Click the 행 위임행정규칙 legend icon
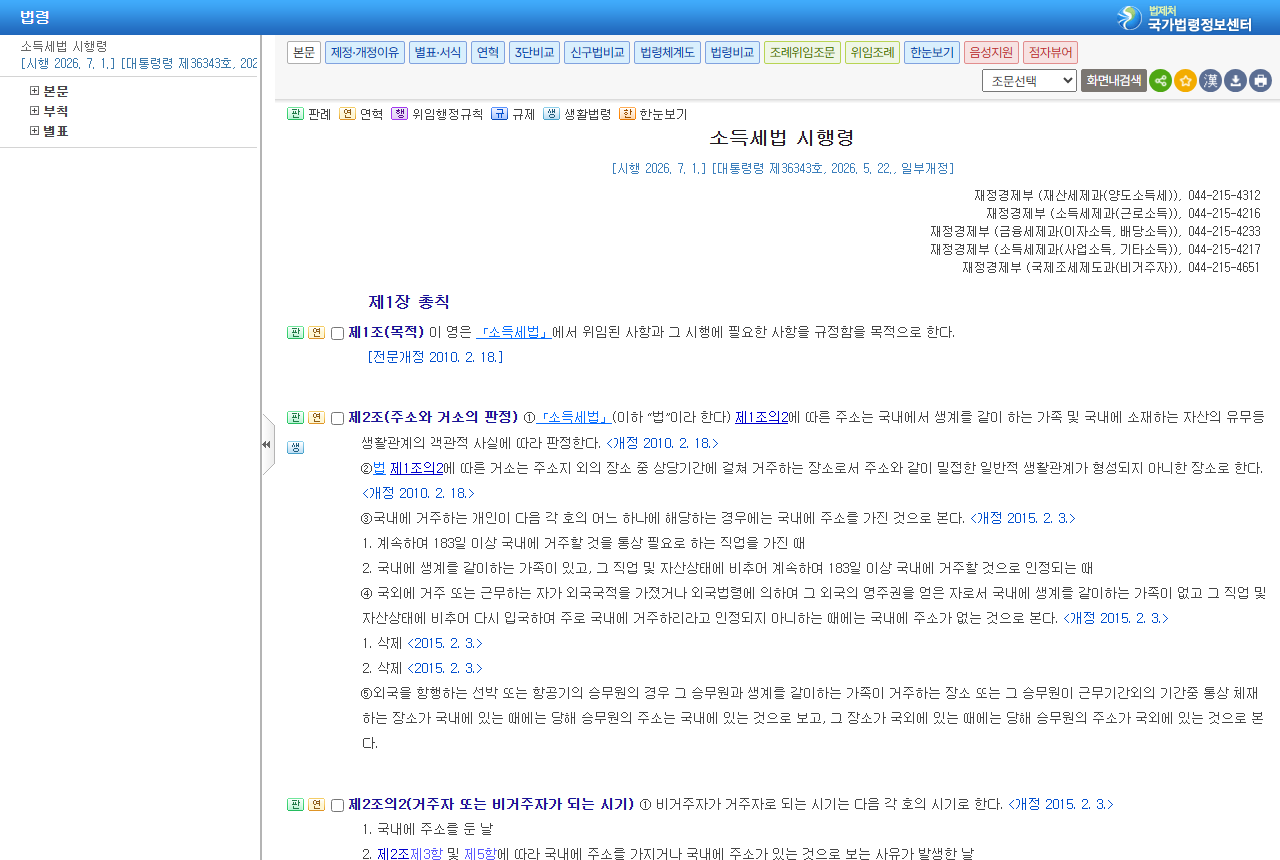Screen dimensions: 1280x860 (x=399, y=114)
